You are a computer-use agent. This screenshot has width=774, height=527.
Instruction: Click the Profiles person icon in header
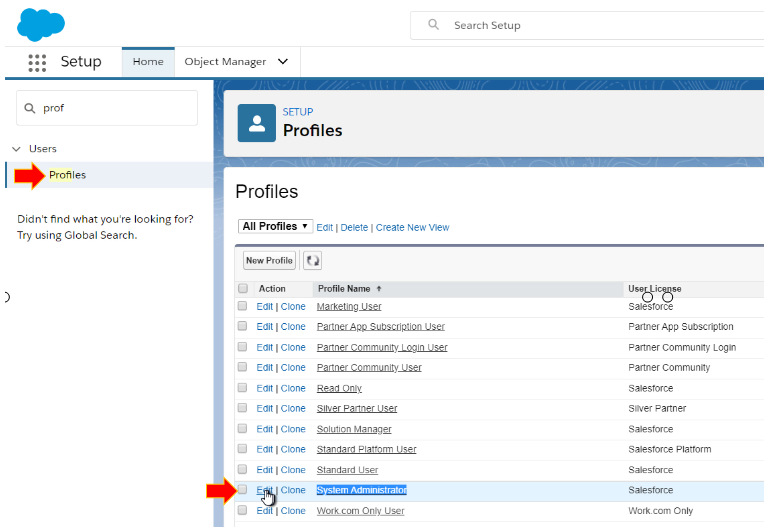(257, 123)
